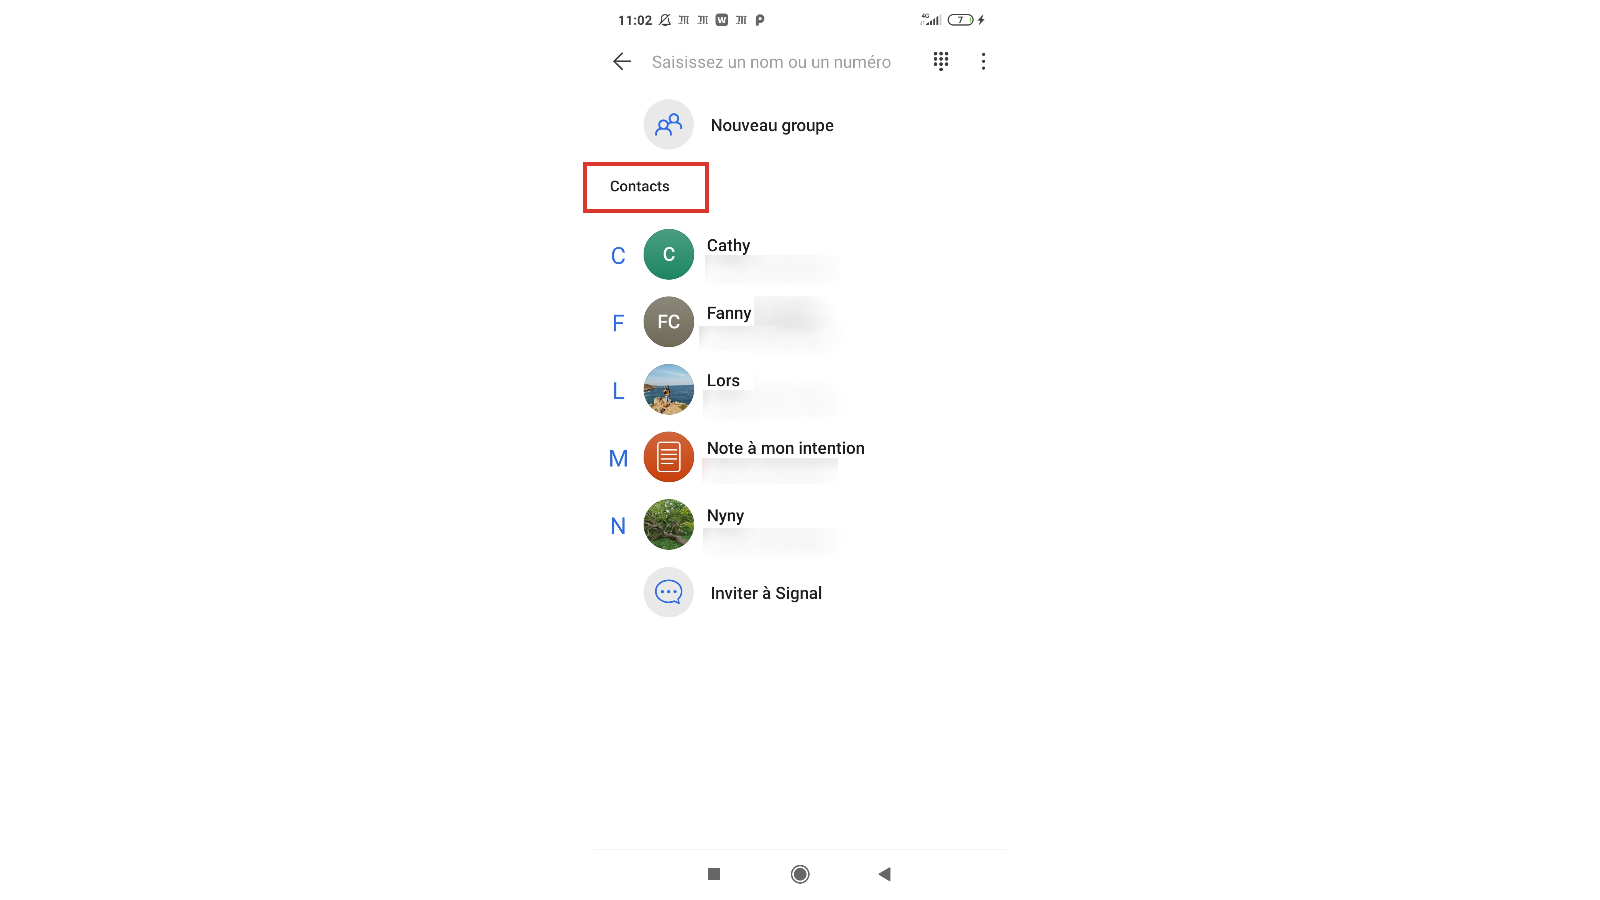This screenshot has height=900, width=1600.
Task: Tap the back arrow icon
Action: 622,62
